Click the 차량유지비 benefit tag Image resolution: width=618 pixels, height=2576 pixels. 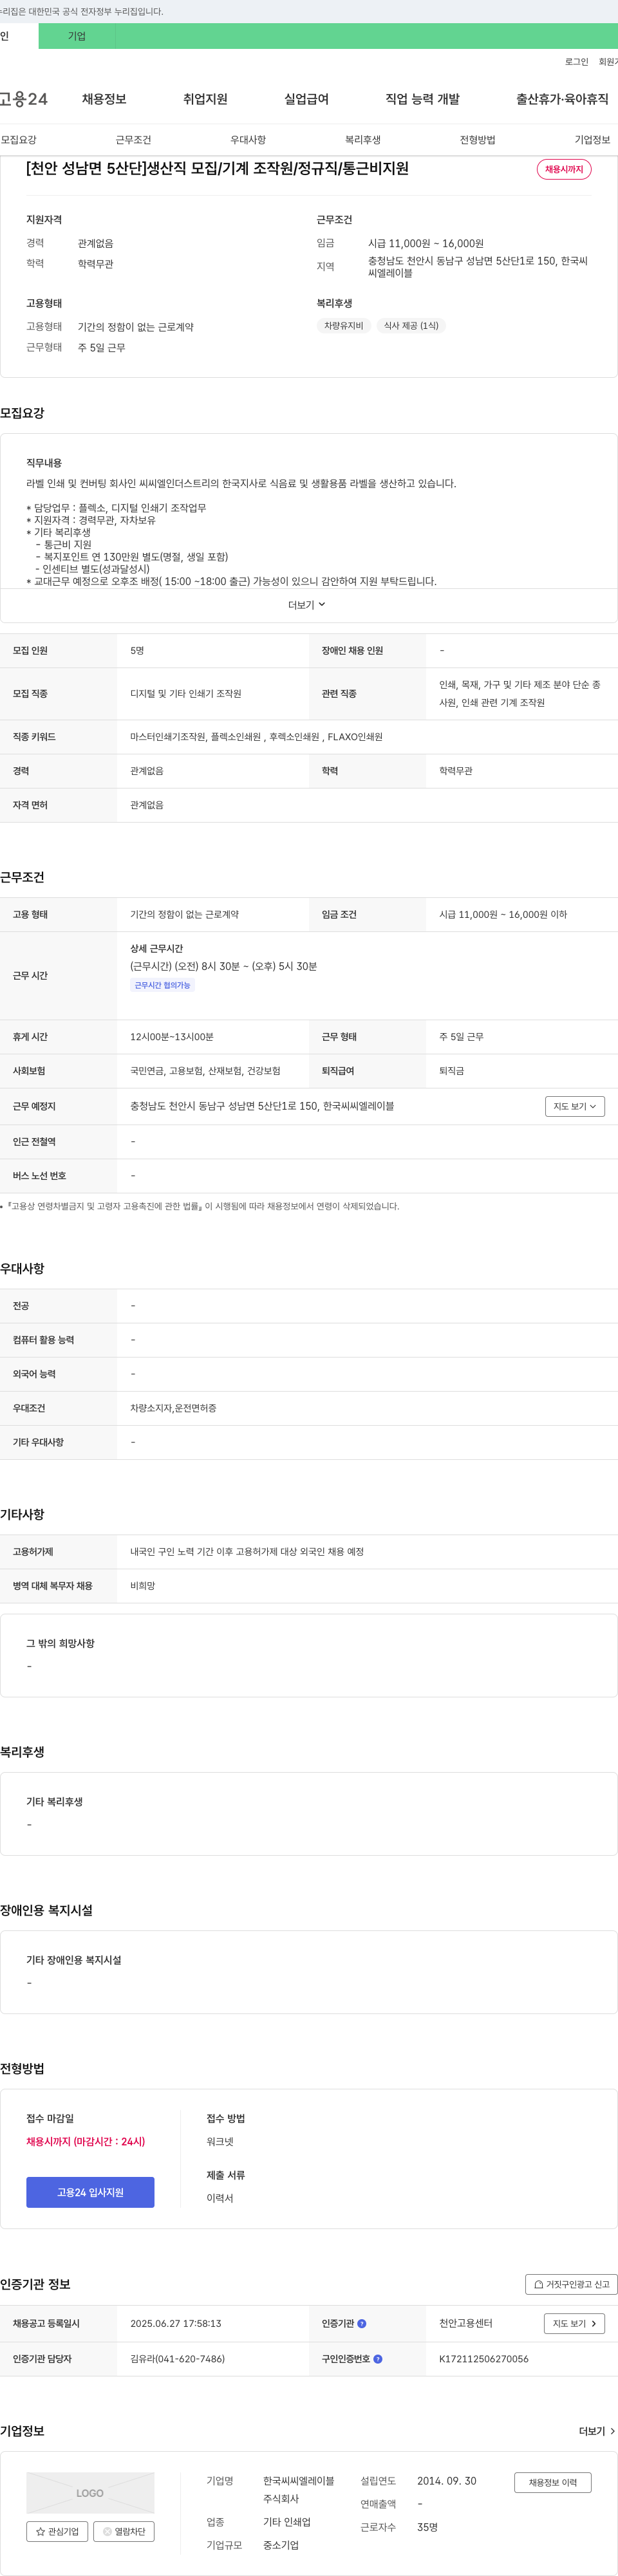tap(344, 325)
